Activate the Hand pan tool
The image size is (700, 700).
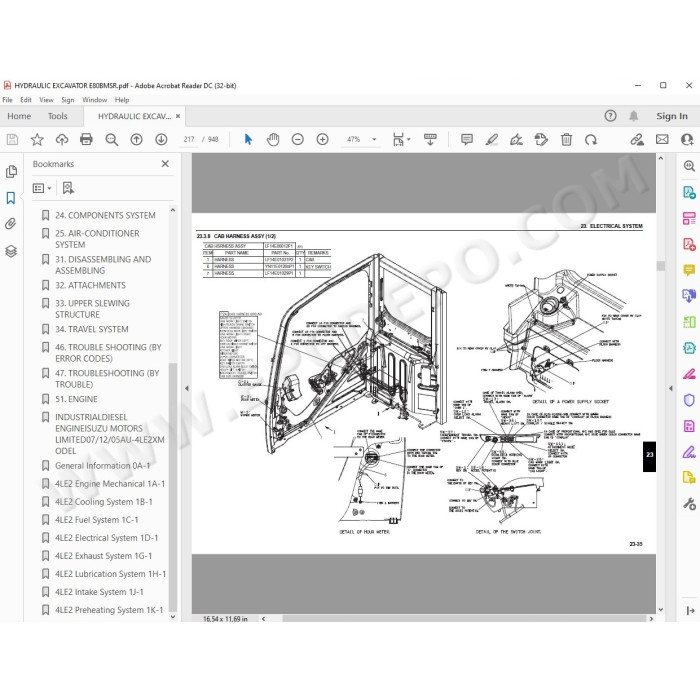tap(273, 140)
